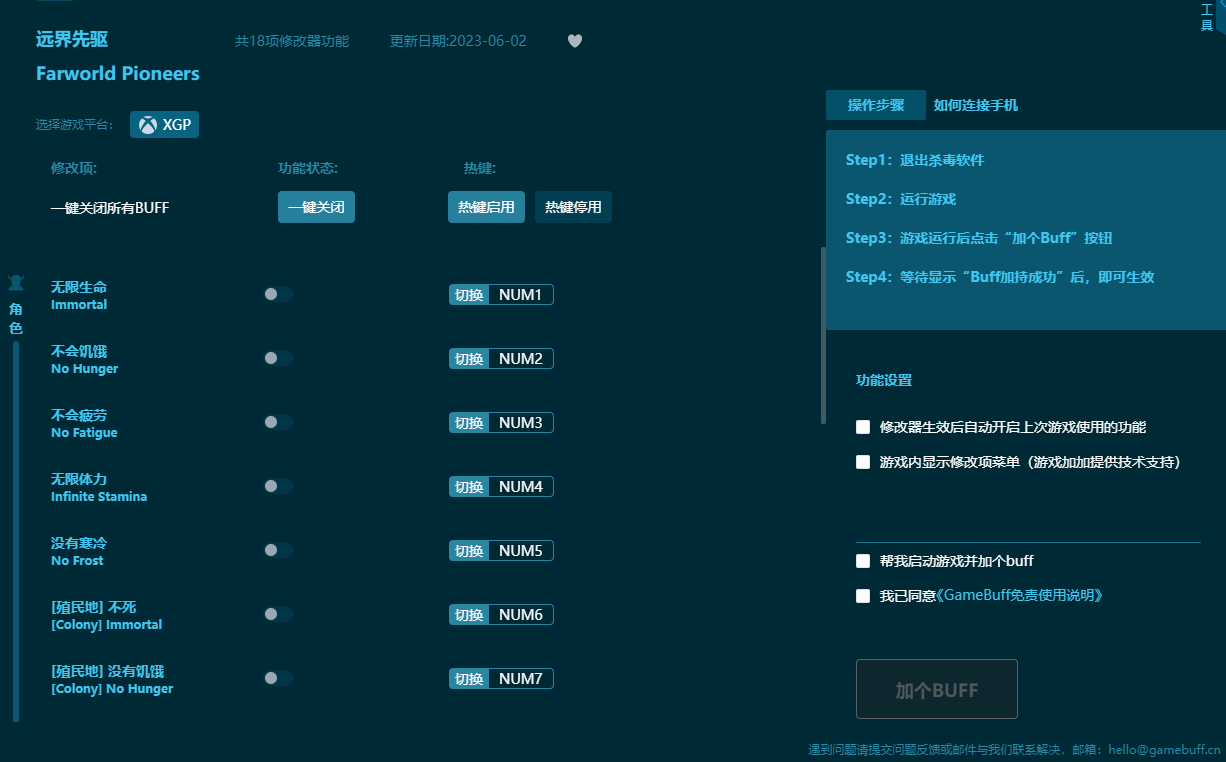Toggle 无限生命 Immortal switch
The image size is (1226, 762).
pos(278,294)
